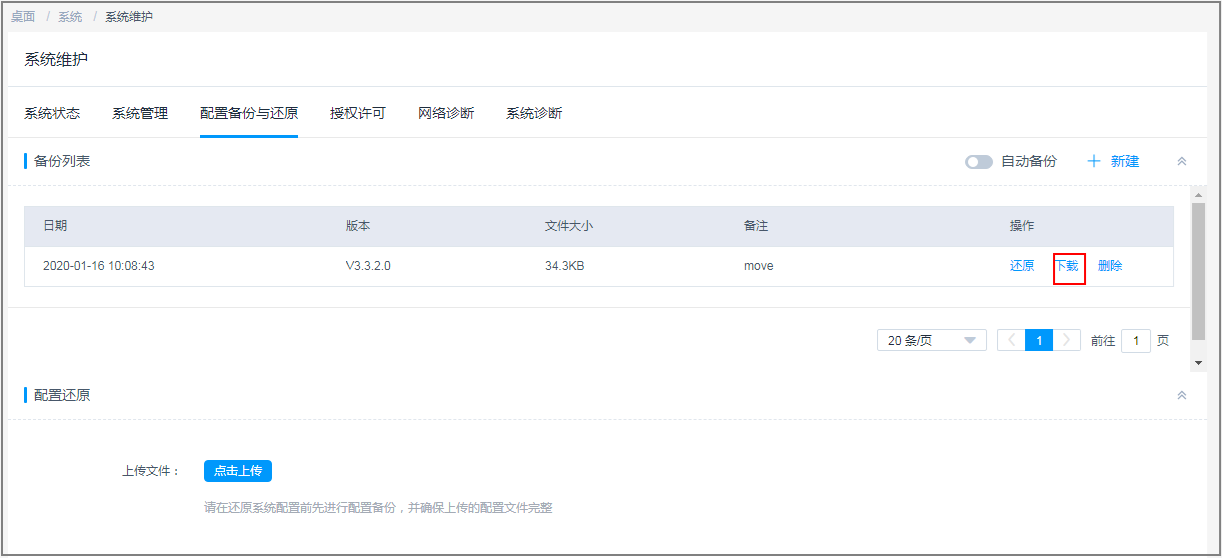Go to next page arrow
The image size is (1222, 558).
tap(1068, 341)
